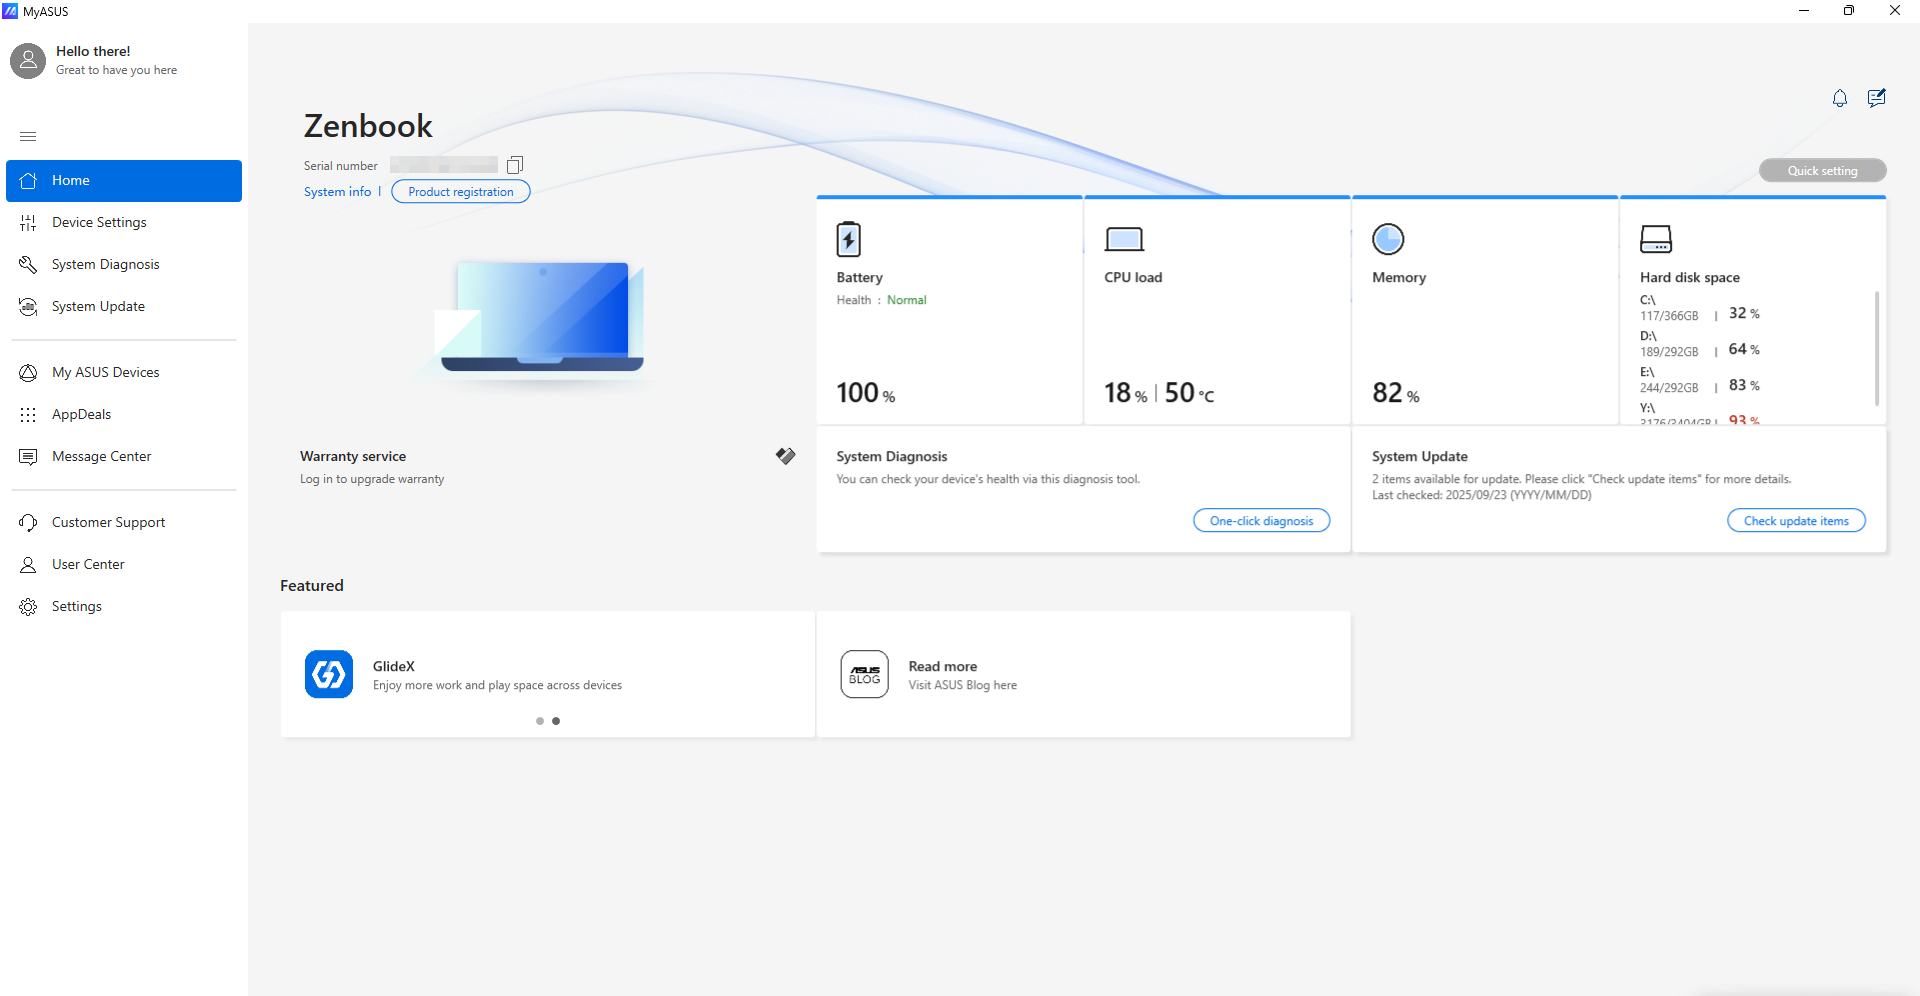Open Settings menu item
This screenshot has width=1920, height=996.
[124, 606]
